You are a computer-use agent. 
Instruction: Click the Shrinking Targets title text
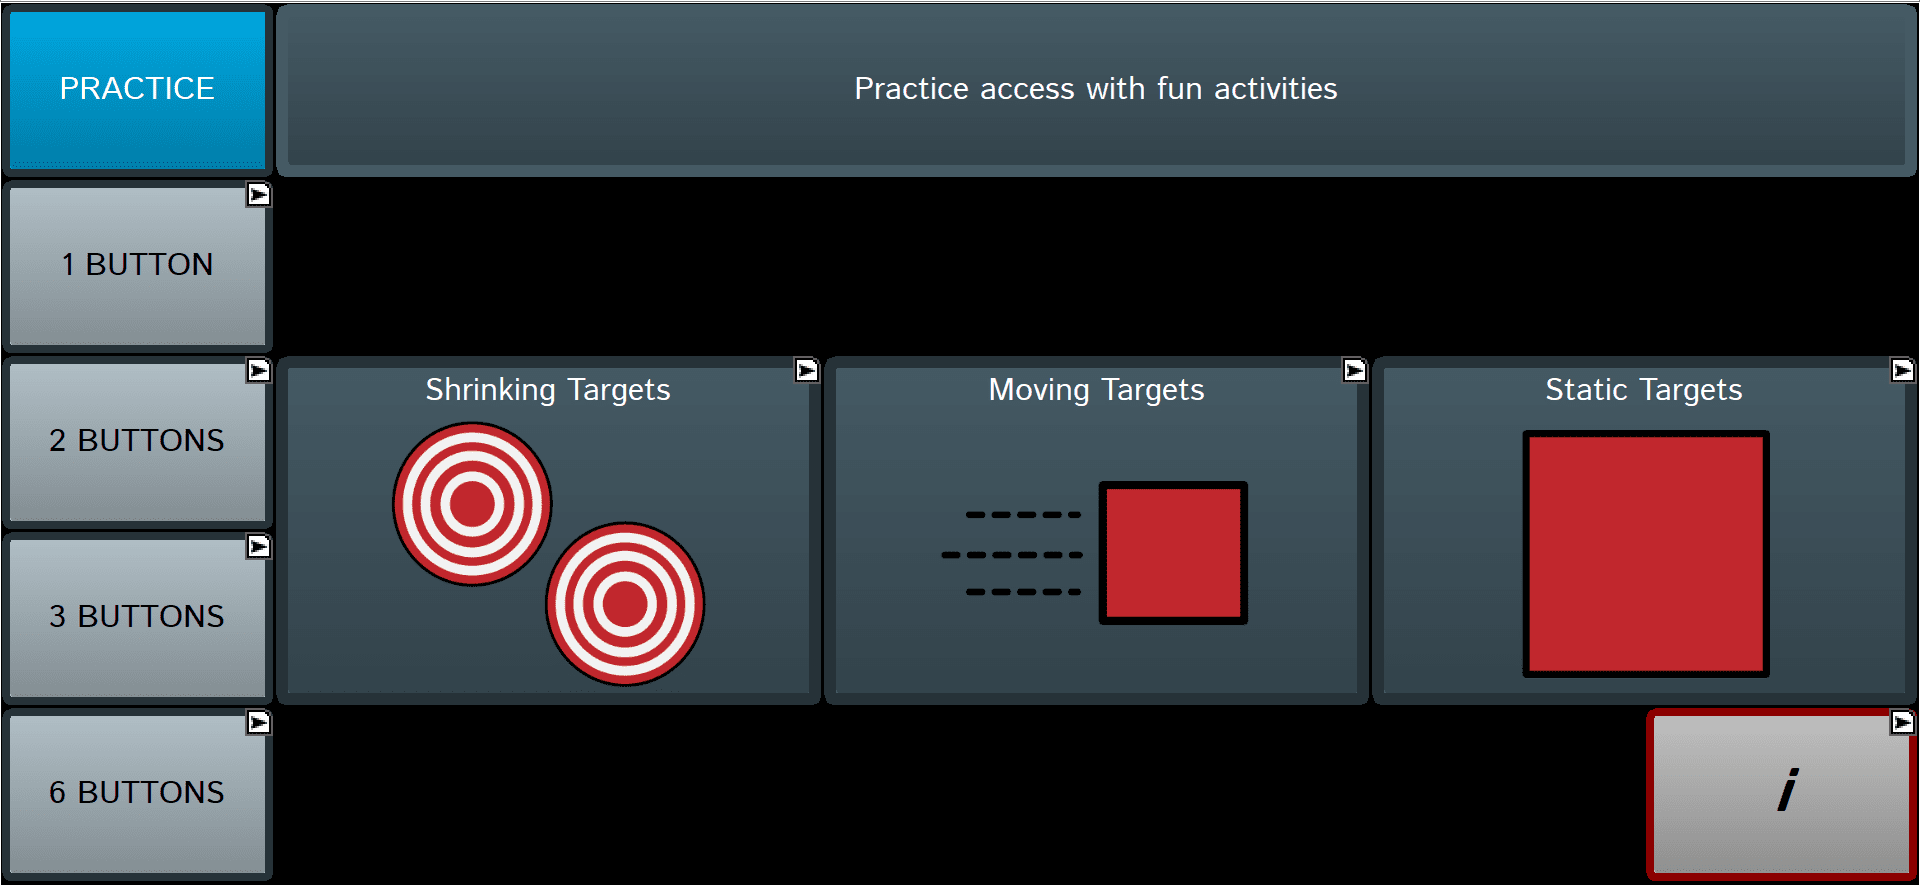(548, 390)
